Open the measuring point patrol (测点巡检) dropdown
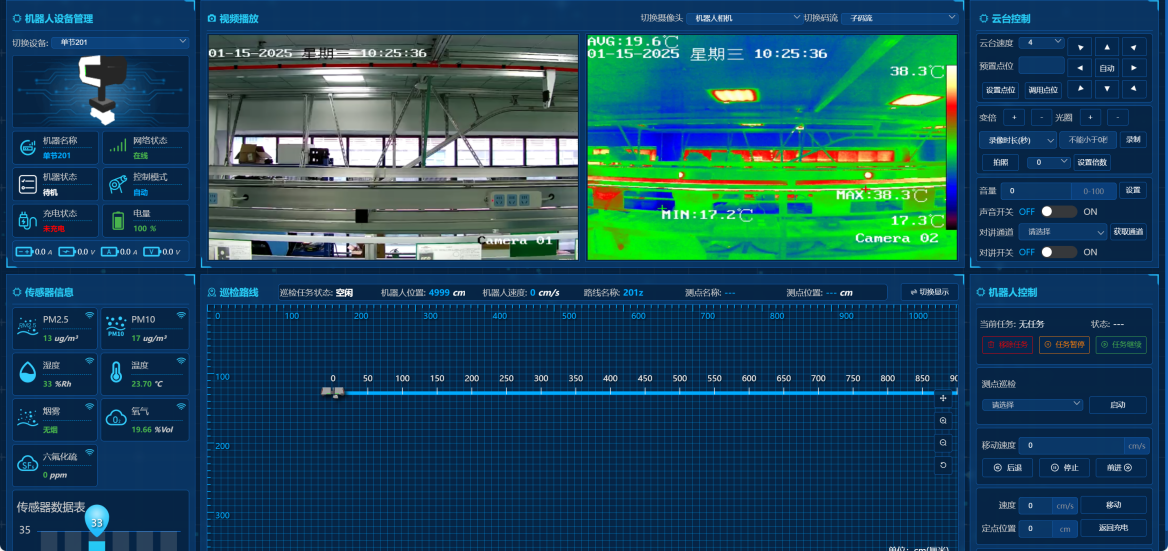 (1032, 404)
